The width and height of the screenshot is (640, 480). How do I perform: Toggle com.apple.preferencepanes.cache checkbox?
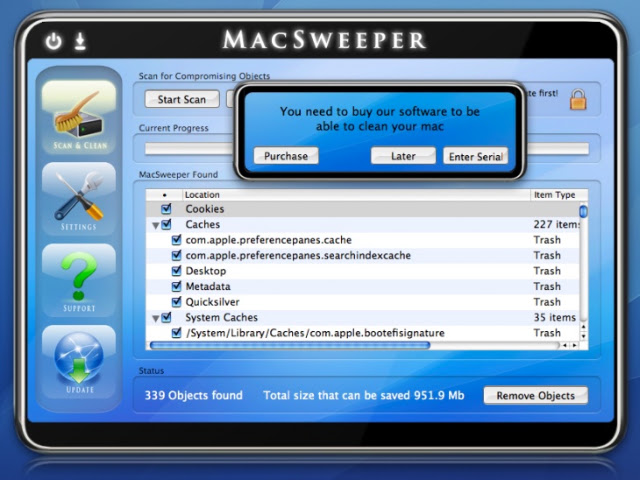point(176,240)
